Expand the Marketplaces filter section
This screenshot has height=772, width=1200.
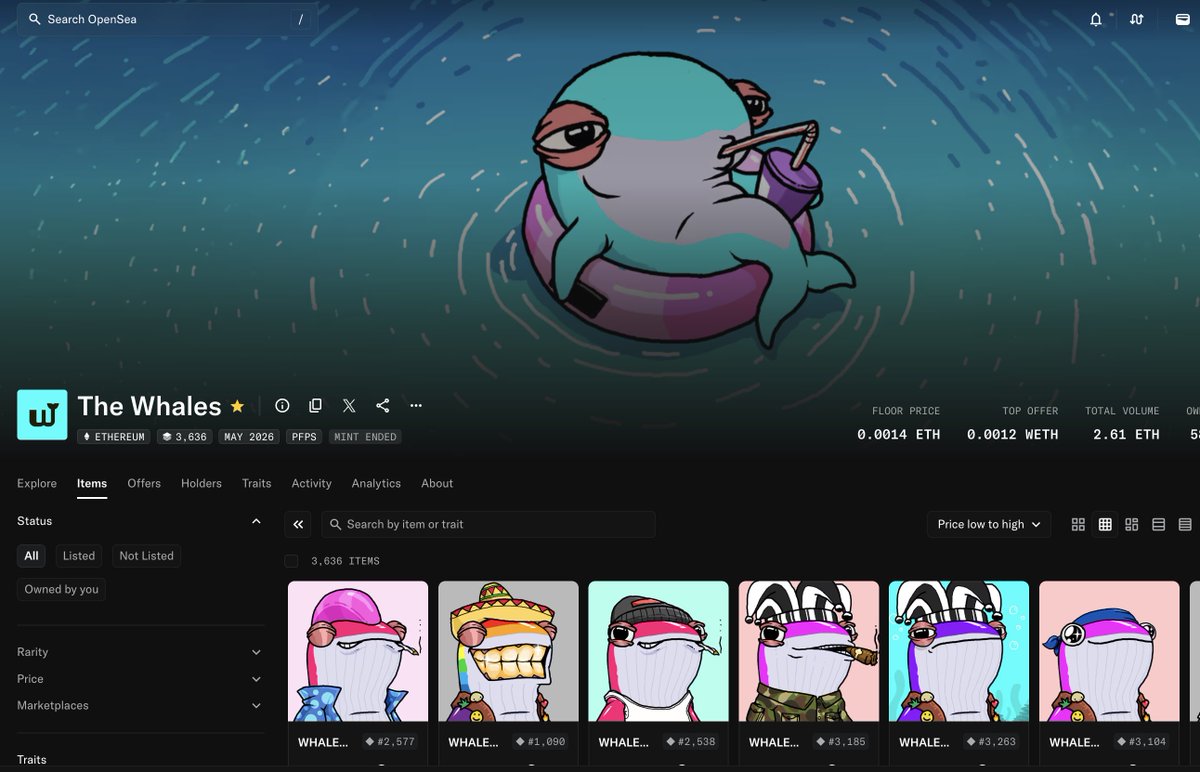pos(141,705)
